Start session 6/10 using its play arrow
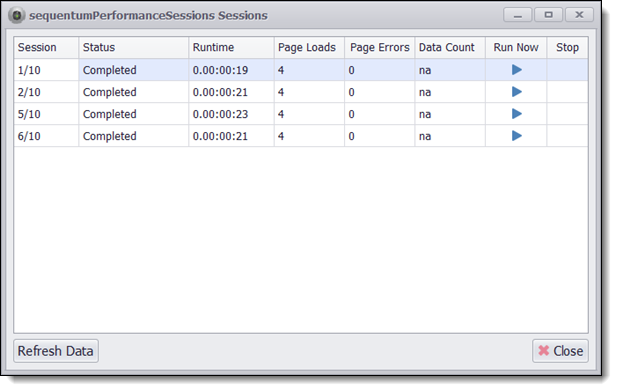617x391 pixels. coord(516,136)
